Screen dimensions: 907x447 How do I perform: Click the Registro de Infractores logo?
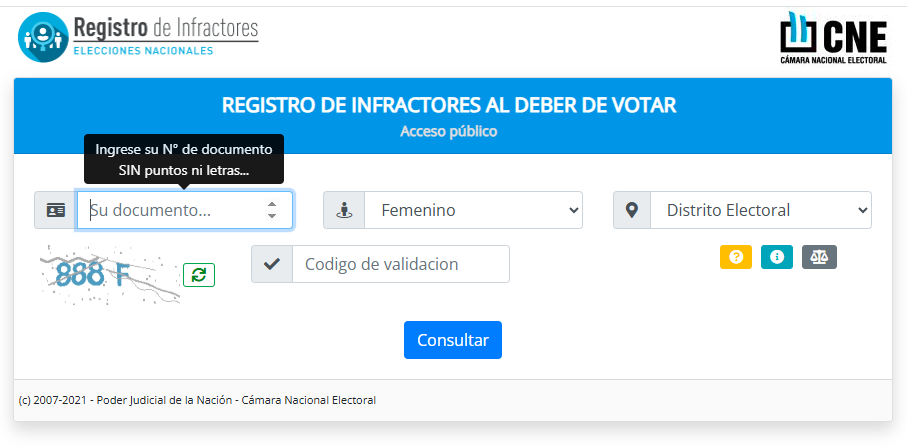pyautogui.click(x=138, y=36)
